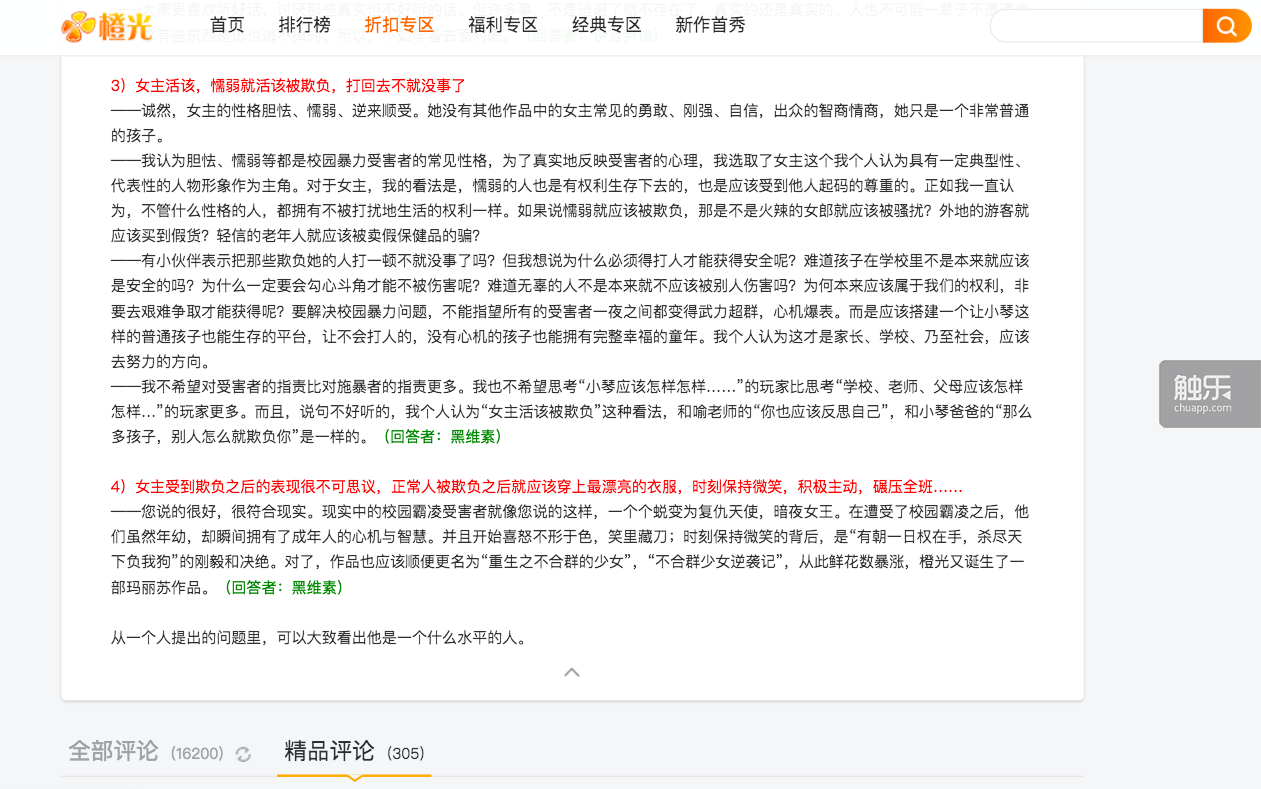1261x789 pixels.
Task: Go to the 排行榜 page
Action: click(305, 25)
